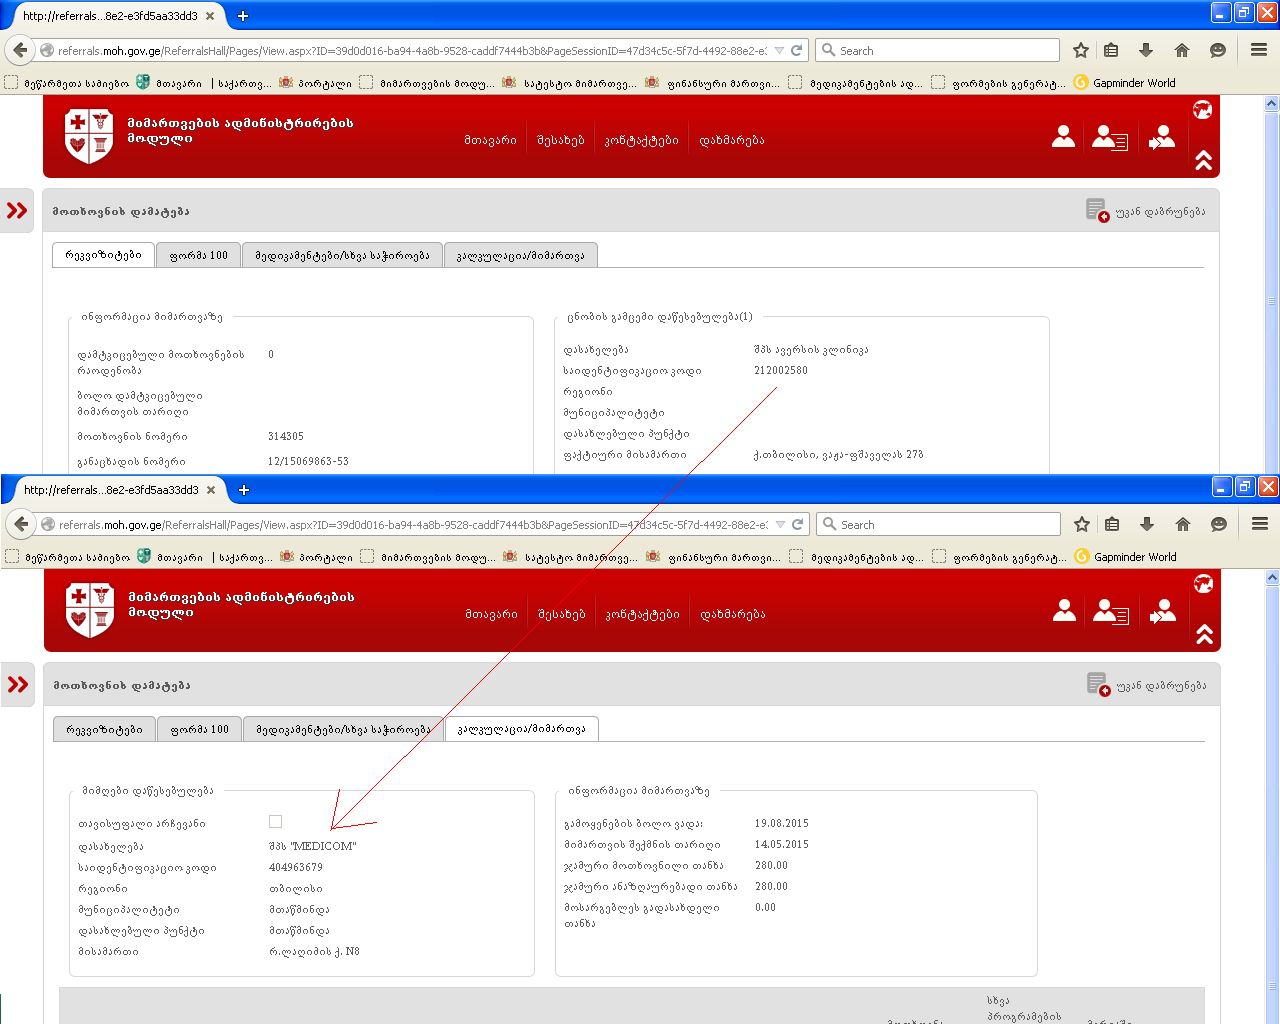Bookmark page with star icon in upper window
This screenshot has height=1024, width=1280.
pyautogui.click(x=1081, y=51)
